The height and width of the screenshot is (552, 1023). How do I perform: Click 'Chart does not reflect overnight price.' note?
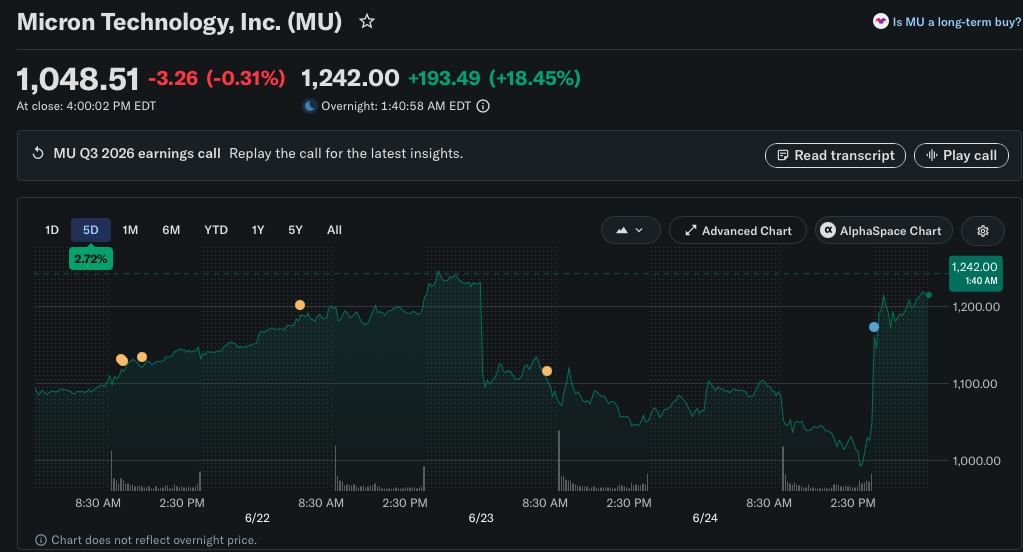pos(154,540)
